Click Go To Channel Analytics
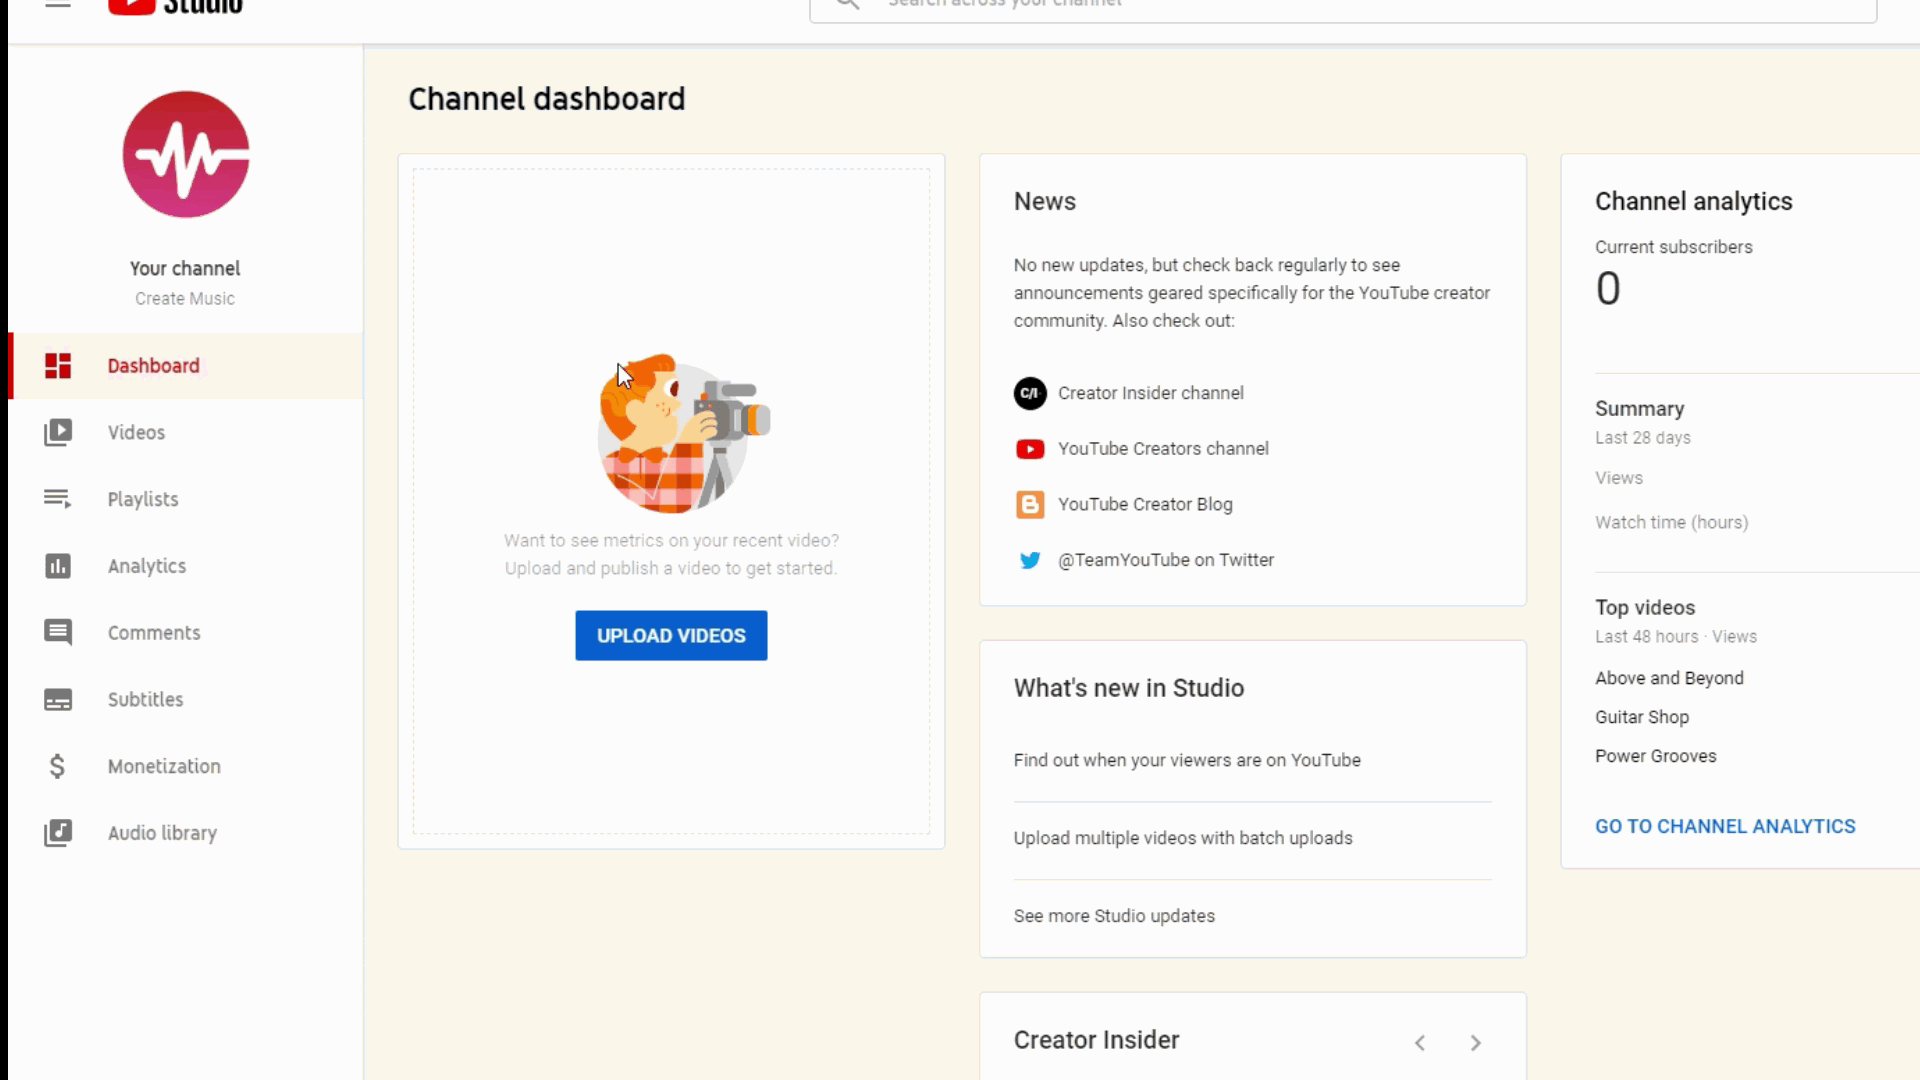This screenshot has width=1920, height=1080. click(x=1725, y=827)
